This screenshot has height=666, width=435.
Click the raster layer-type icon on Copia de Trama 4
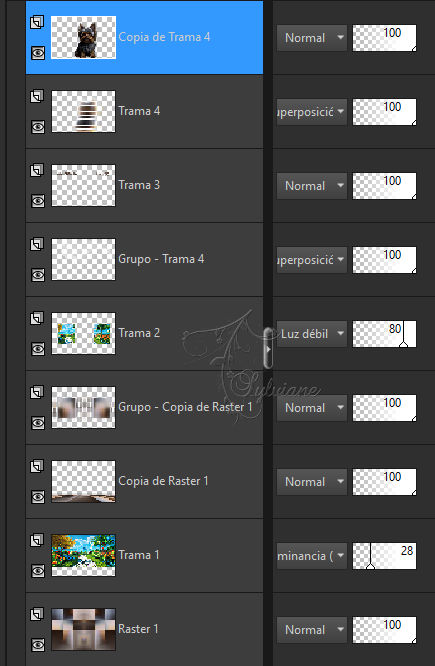(x=37, y=22)
